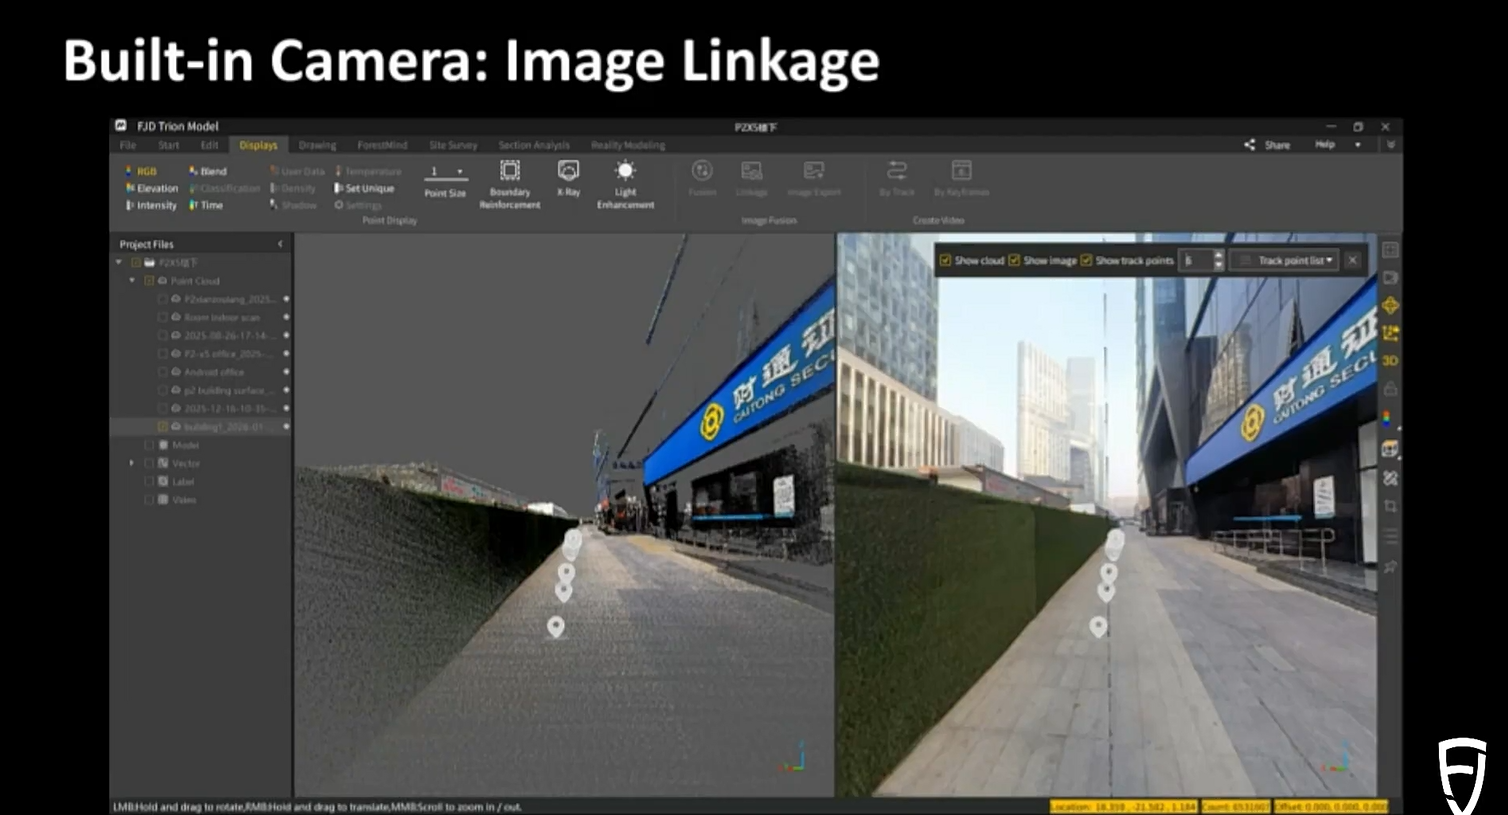The width and height of the screenshot is (1508, 815).
Task: Select the Video tree item
Action: click(184, 500)
